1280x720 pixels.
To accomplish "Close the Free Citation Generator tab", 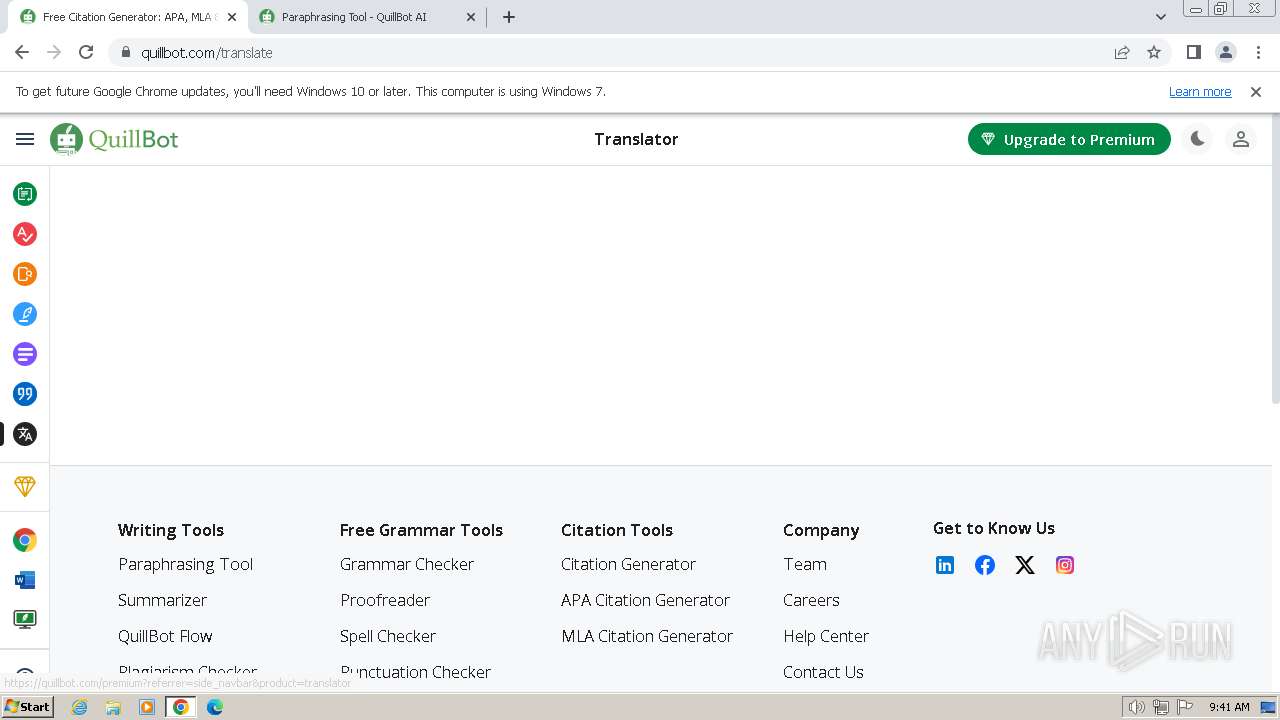I will tap(232, 17).
